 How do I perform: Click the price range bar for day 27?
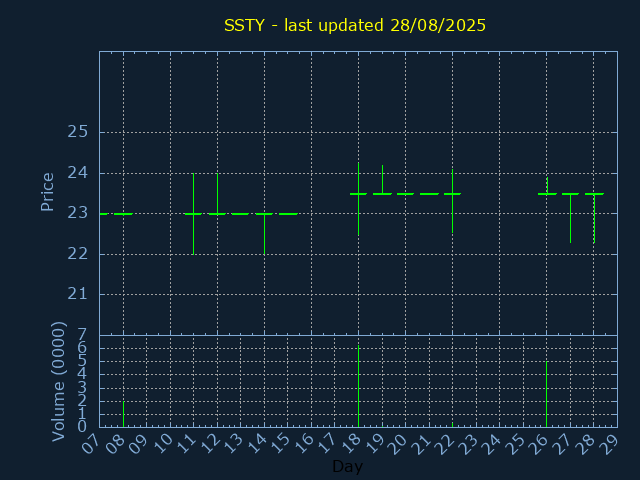pyautogui.click(x=571, y=218)
